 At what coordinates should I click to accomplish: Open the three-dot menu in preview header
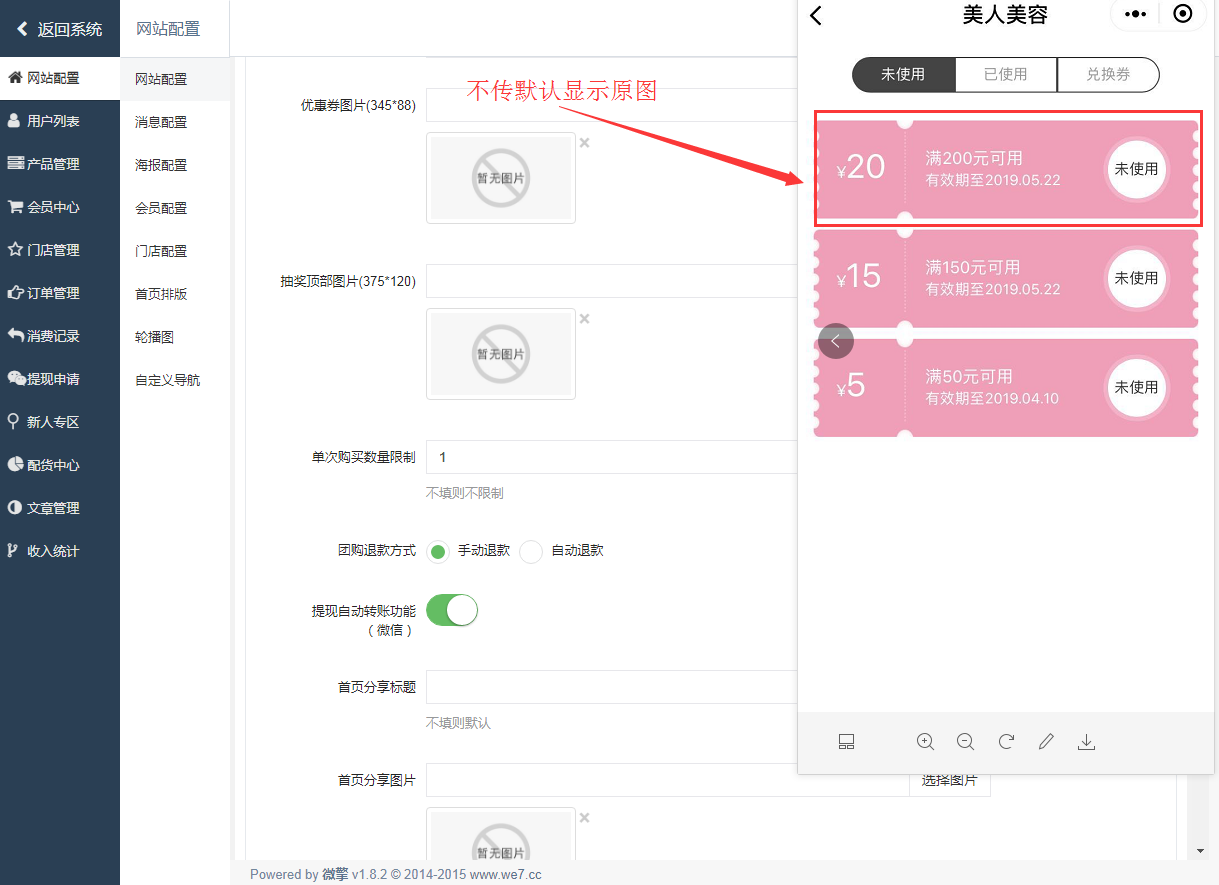click(x=1135, y=14)
